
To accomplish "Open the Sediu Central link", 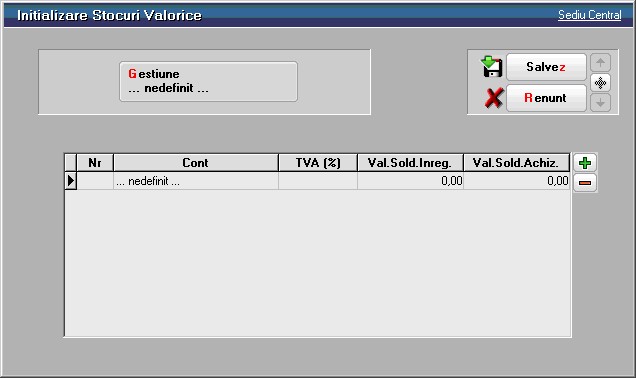I will point(589,15).
